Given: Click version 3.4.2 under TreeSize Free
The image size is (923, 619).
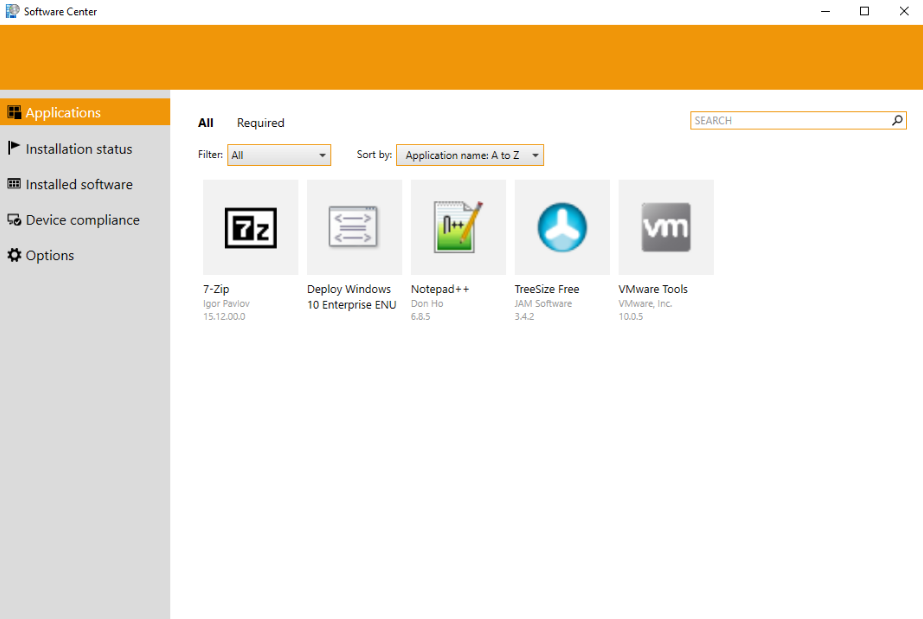Looking at the screenshot, I should (x=524, y=317).
